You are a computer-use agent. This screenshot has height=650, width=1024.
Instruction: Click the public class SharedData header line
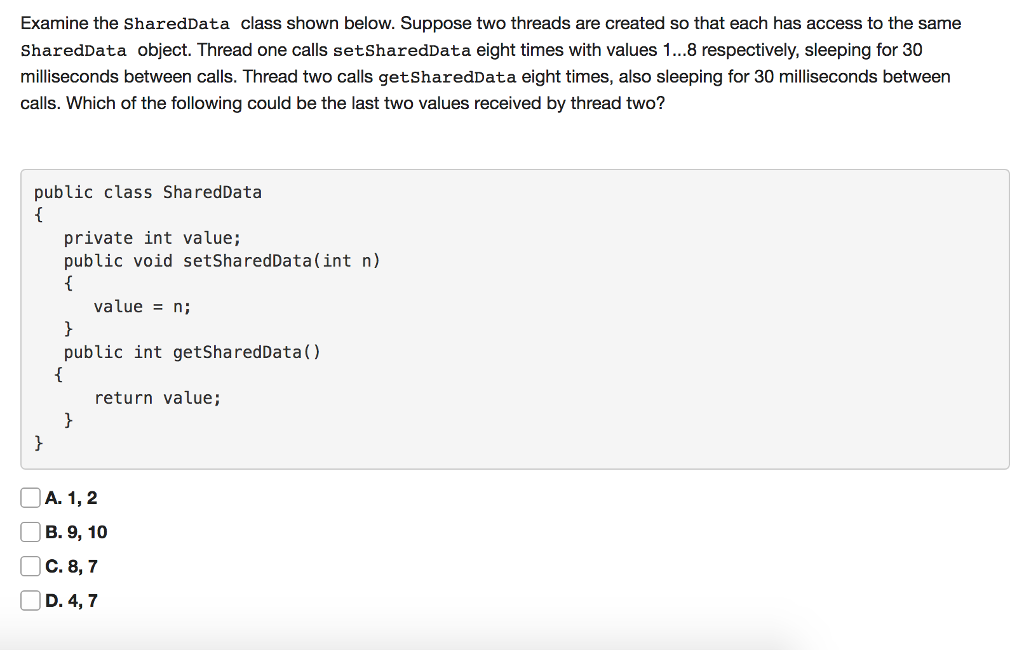point(147,191)
